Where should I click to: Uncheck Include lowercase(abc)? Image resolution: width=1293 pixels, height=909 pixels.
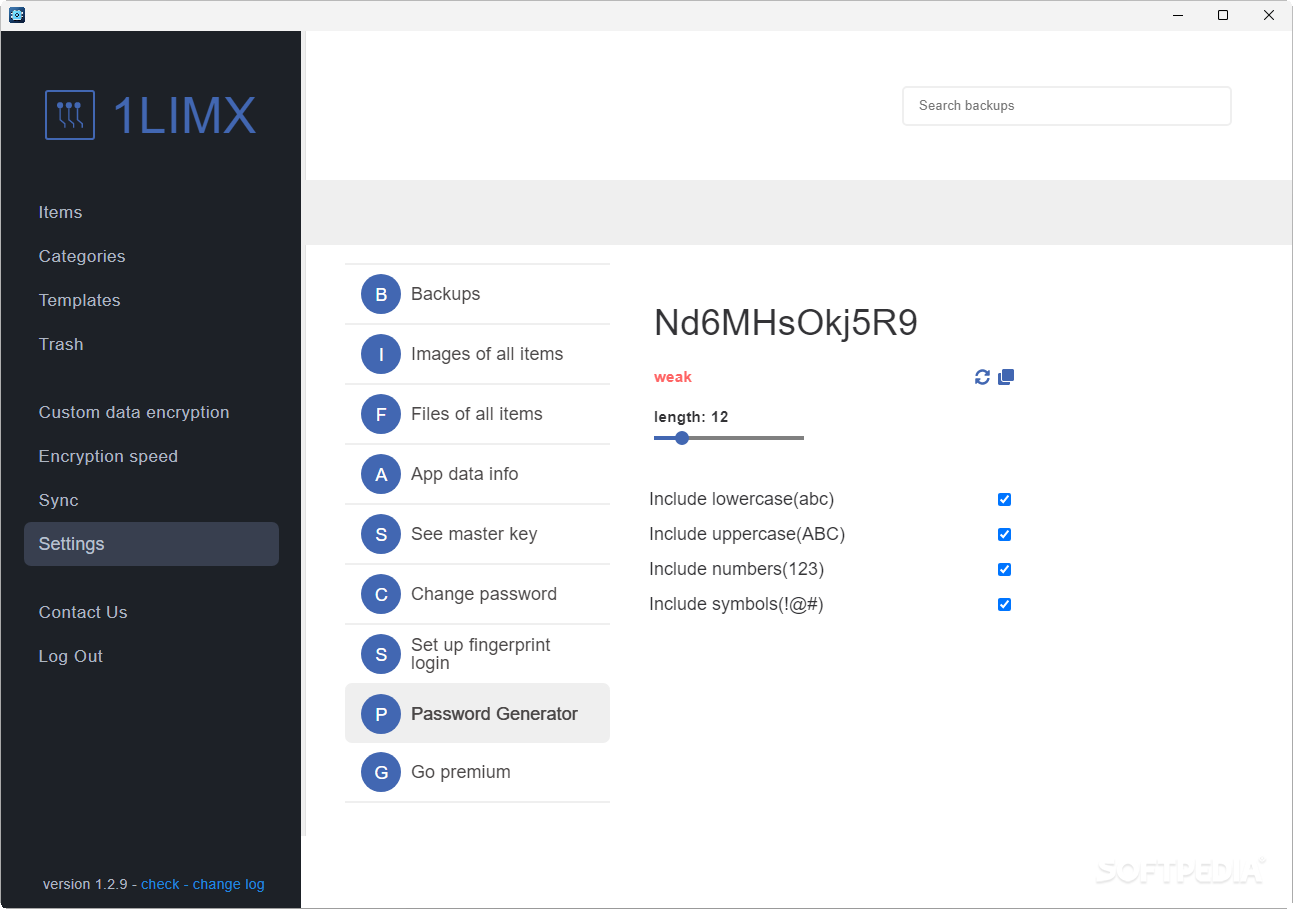pos(1004,499)
